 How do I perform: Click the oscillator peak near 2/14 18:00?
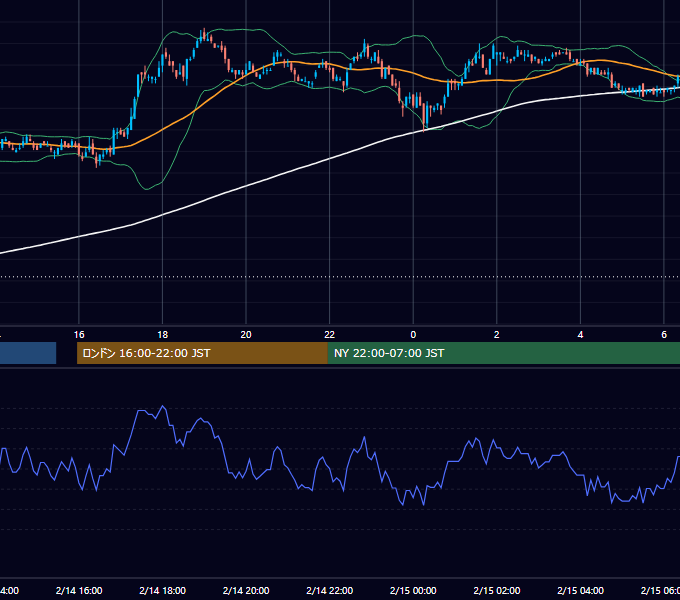163,406
